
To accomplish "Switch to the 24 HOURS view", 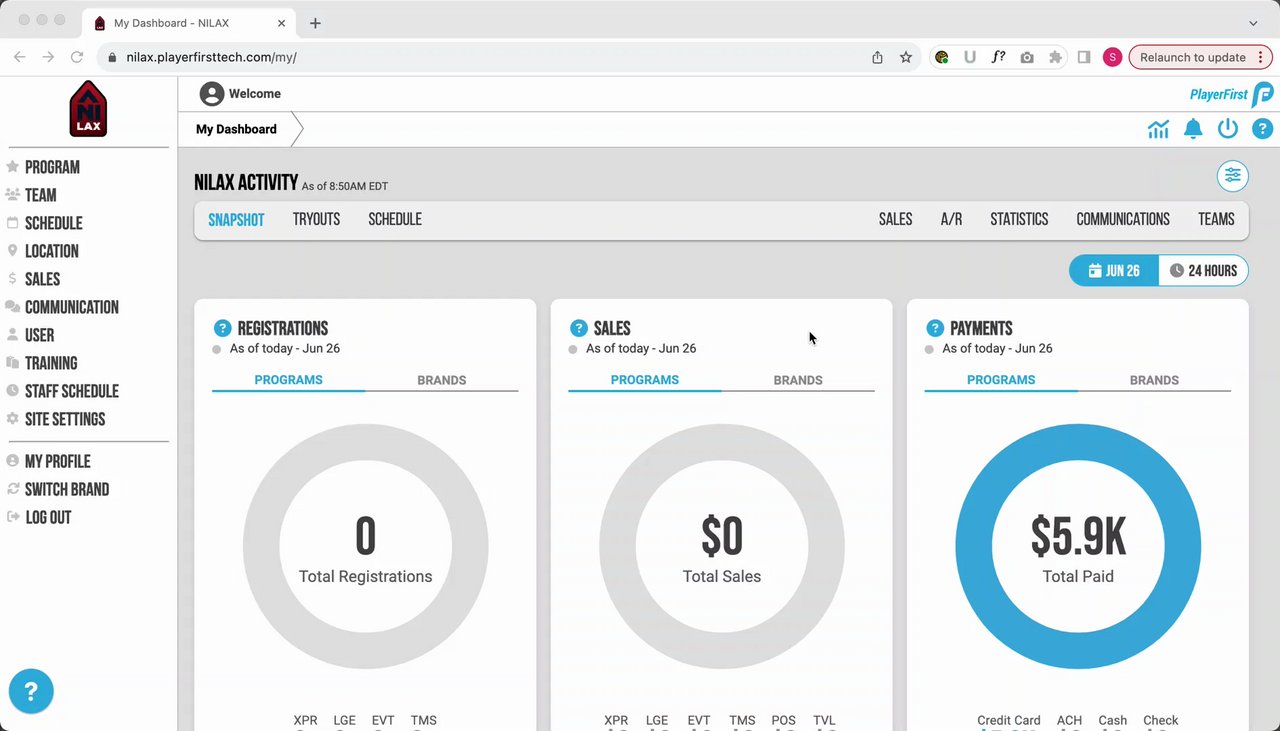I will pos(1203,270).
